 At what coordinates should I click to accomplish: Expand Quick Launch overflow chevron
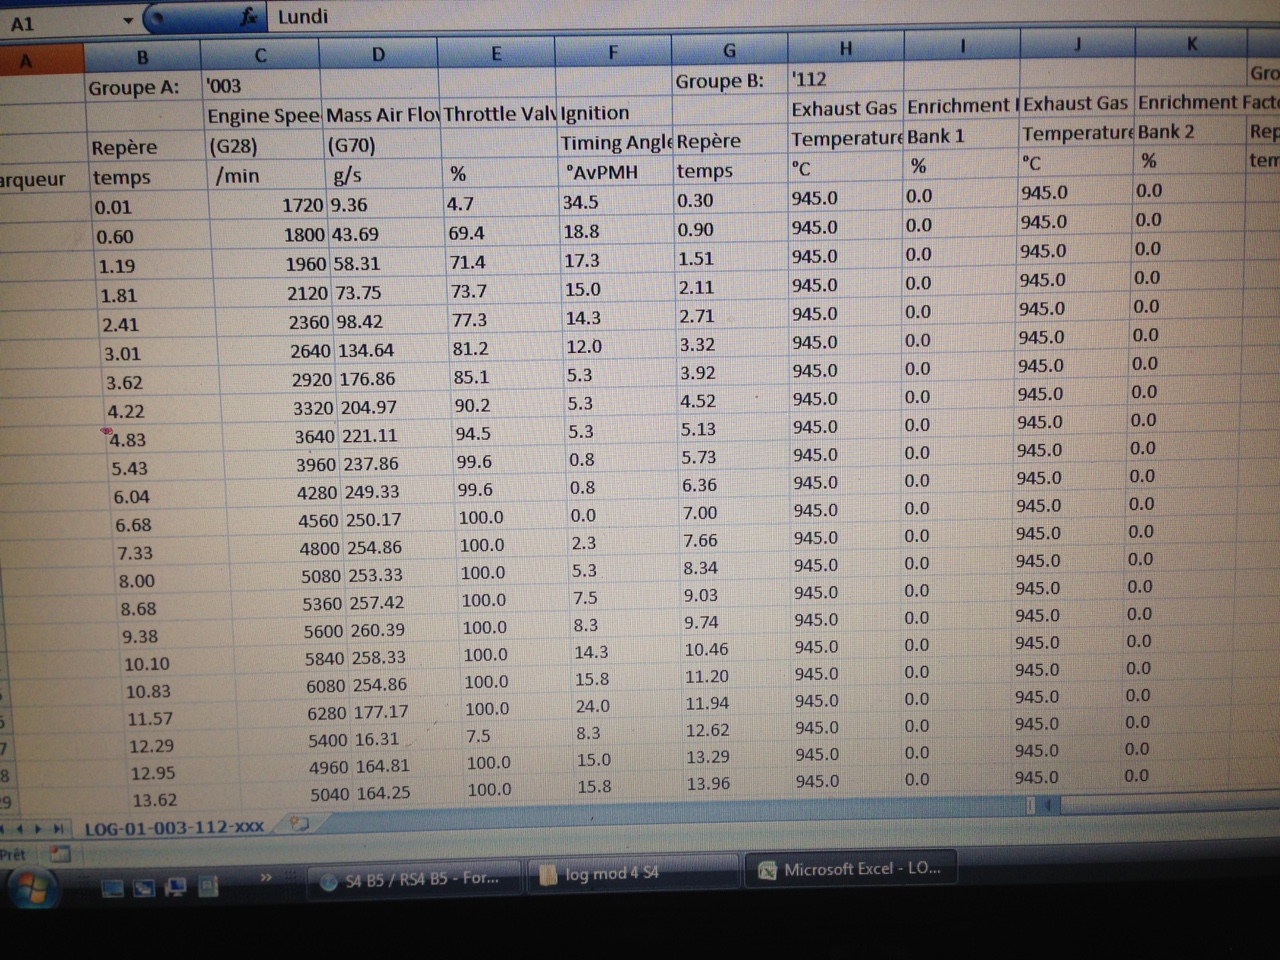click(x=266, y=878)
